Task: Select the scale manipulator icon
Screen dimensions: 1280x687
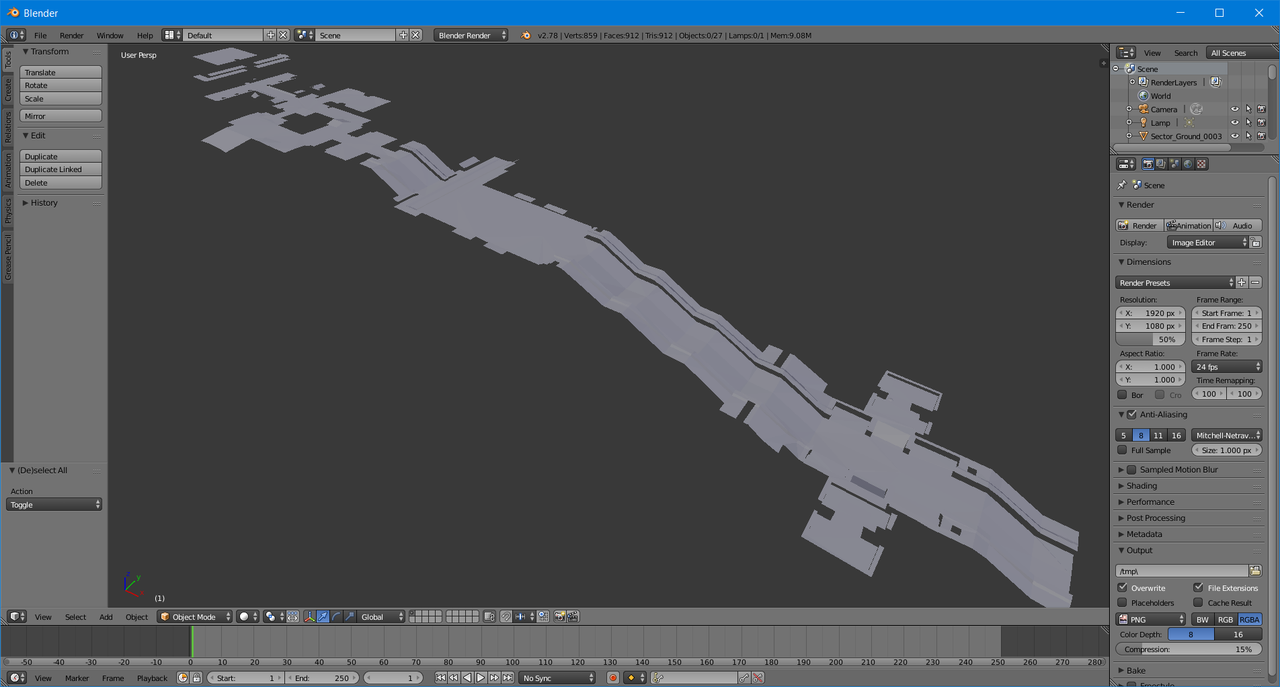Action: click(x=349, y=617)
